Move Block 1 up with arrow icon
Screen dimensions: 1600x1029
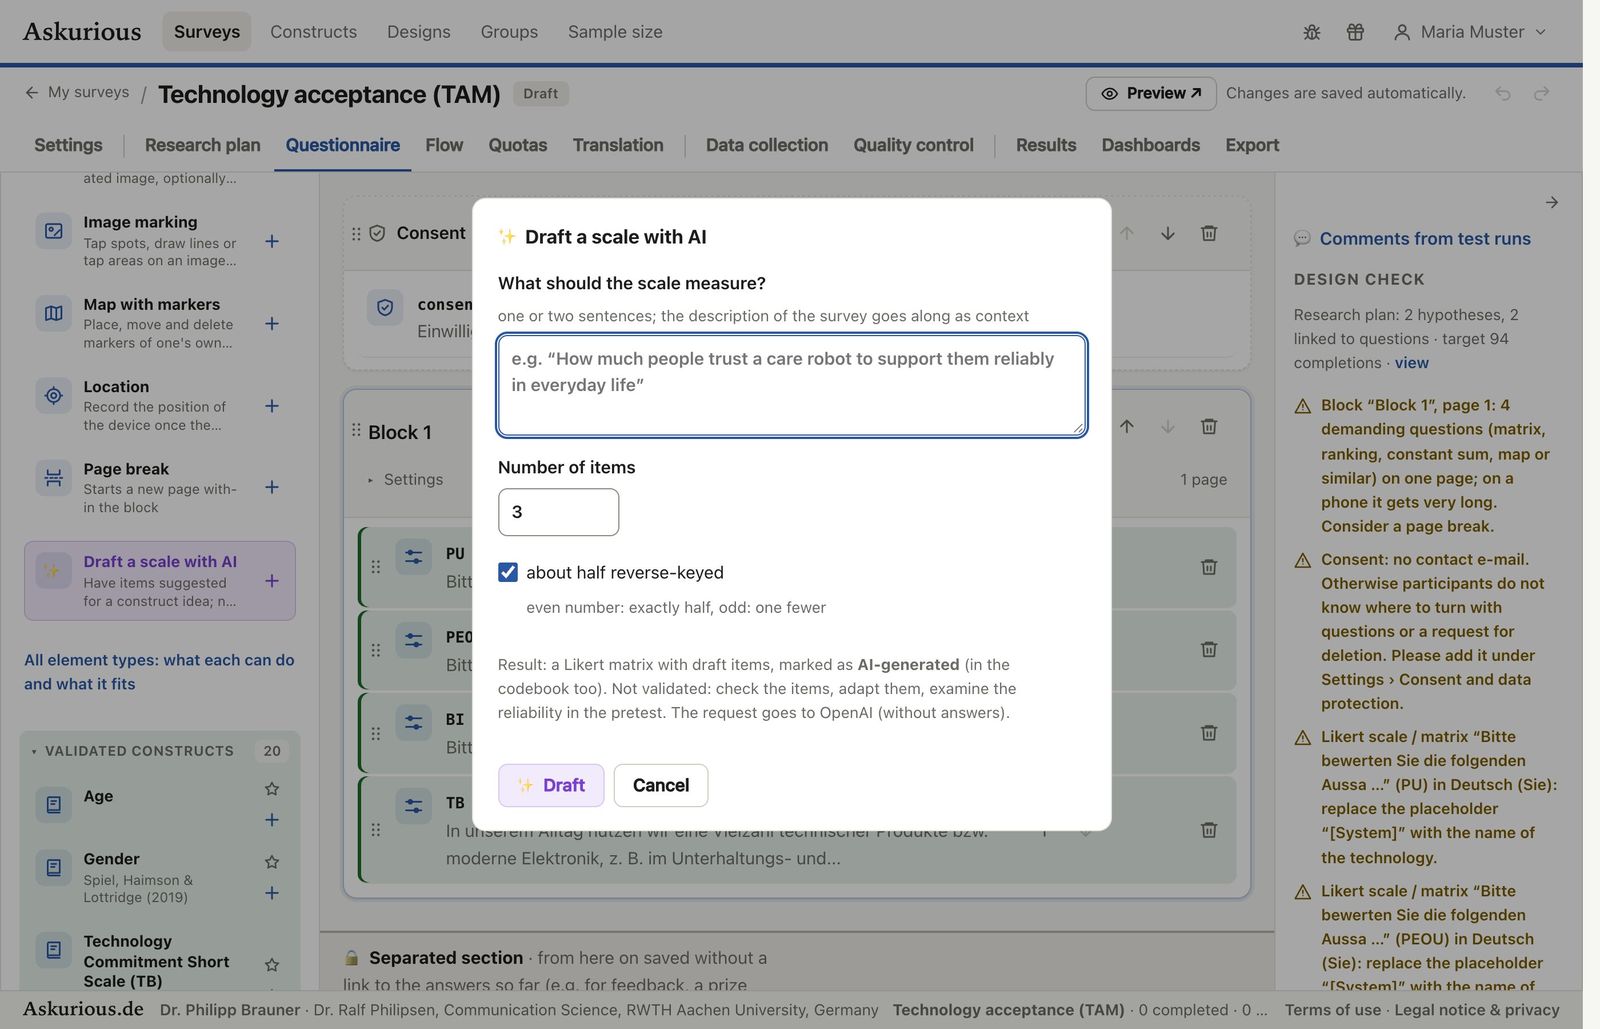pos(1127,426)
